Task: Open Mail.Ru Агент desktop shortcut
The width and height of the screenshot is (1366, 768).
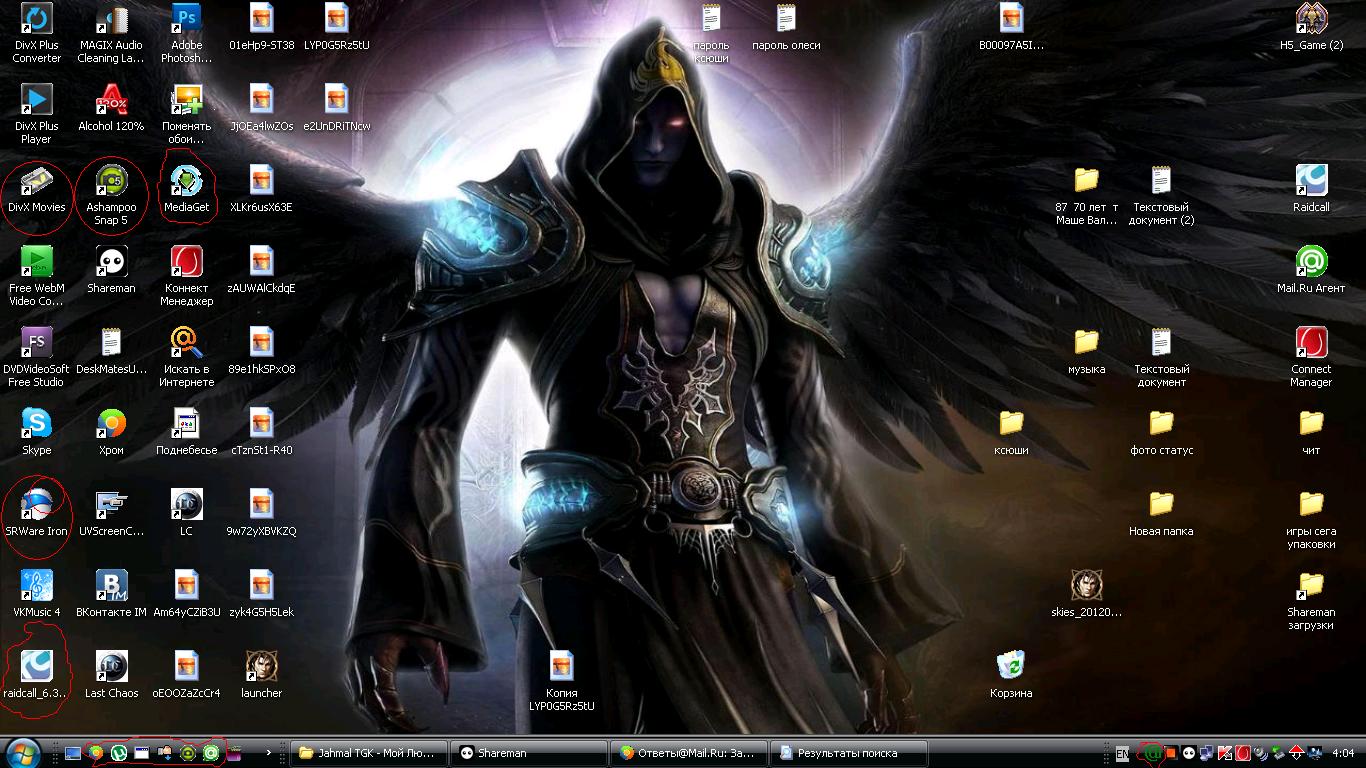Action: point(1311,270)
